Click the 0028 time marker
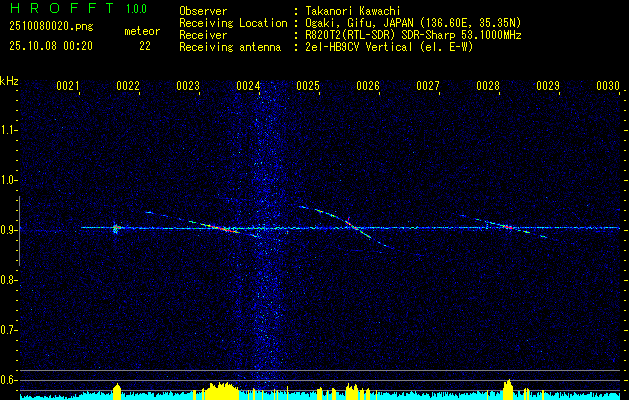 [488, 86]
